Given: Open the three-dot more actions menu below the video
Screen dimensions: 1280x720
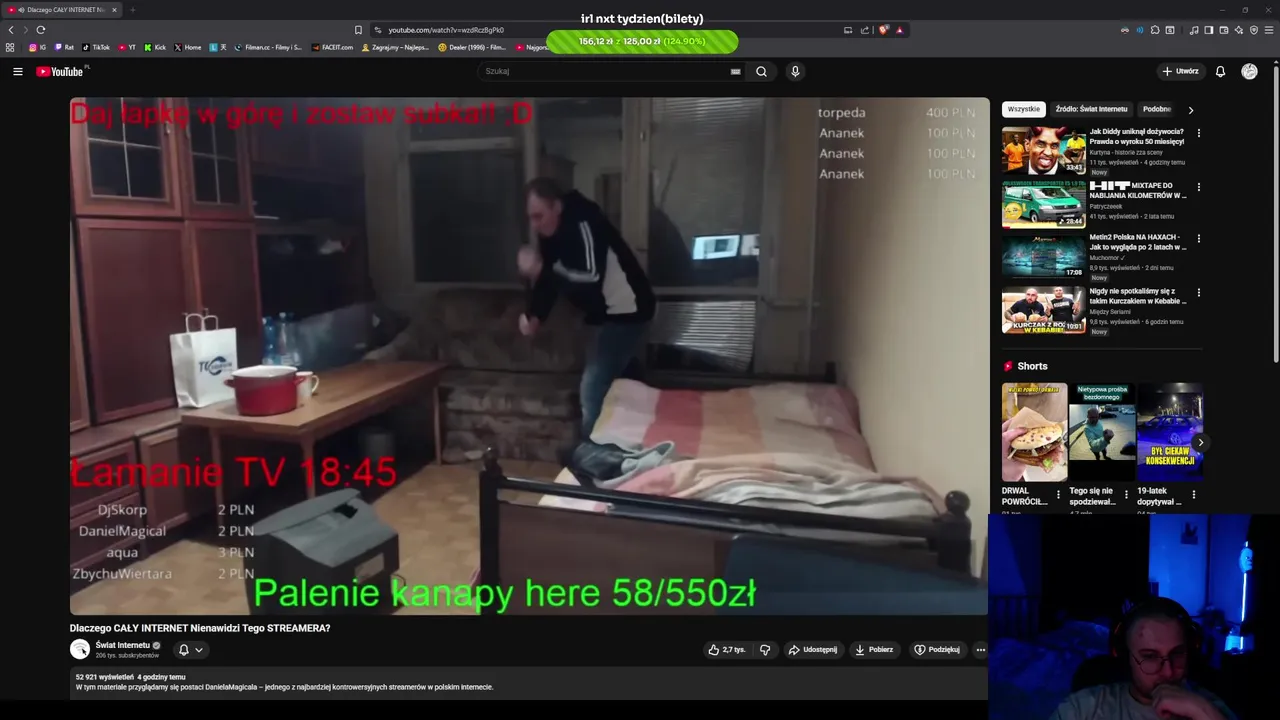Looking at the screenshot, I should (980, 650).
